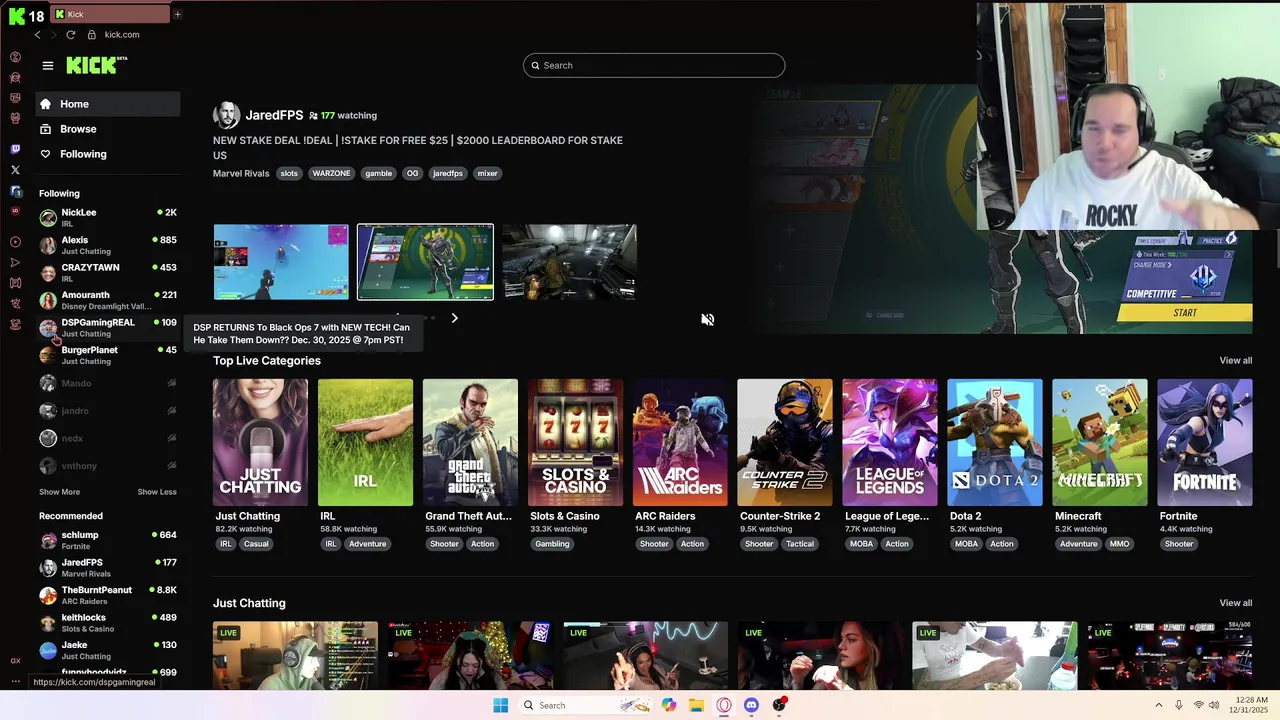
Task: Open the Fortnite category card
Action: 1205,442
